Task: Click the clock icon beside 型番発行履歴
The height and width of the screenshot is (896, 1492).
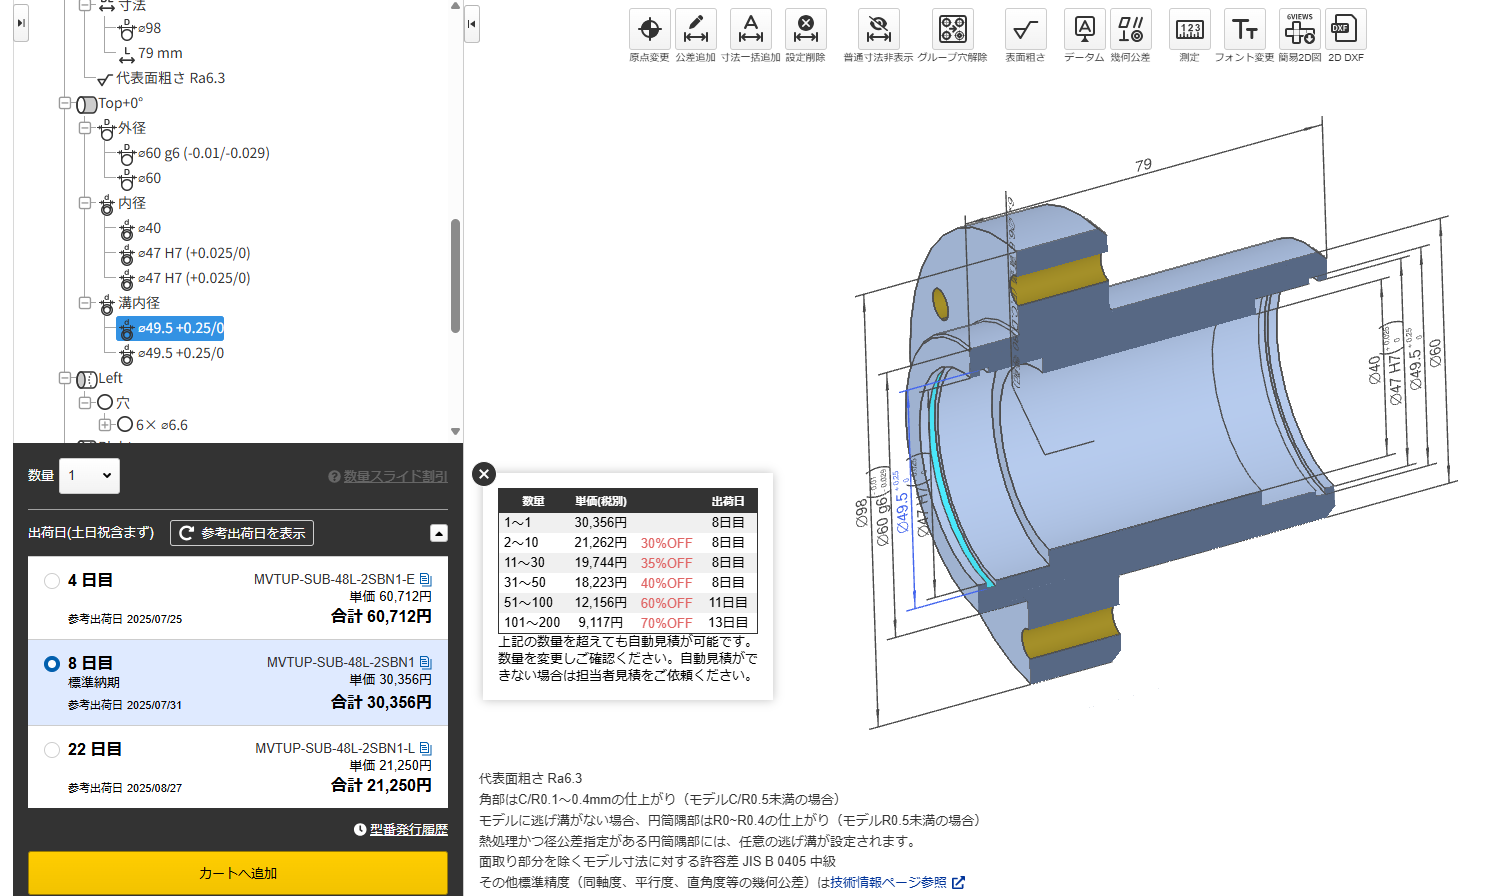Action: pyautogui.click(x=360, y=830)
